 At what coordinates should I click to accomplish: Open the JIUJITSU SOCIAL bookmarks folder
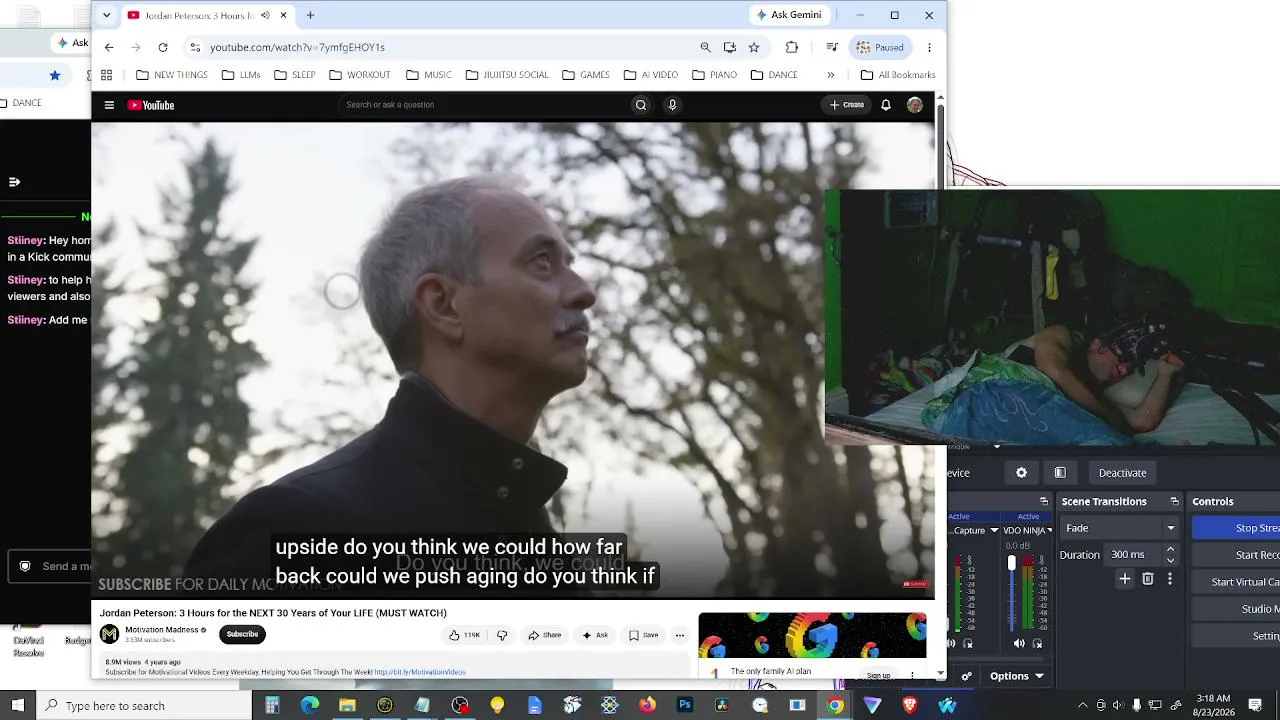(507, 75)
